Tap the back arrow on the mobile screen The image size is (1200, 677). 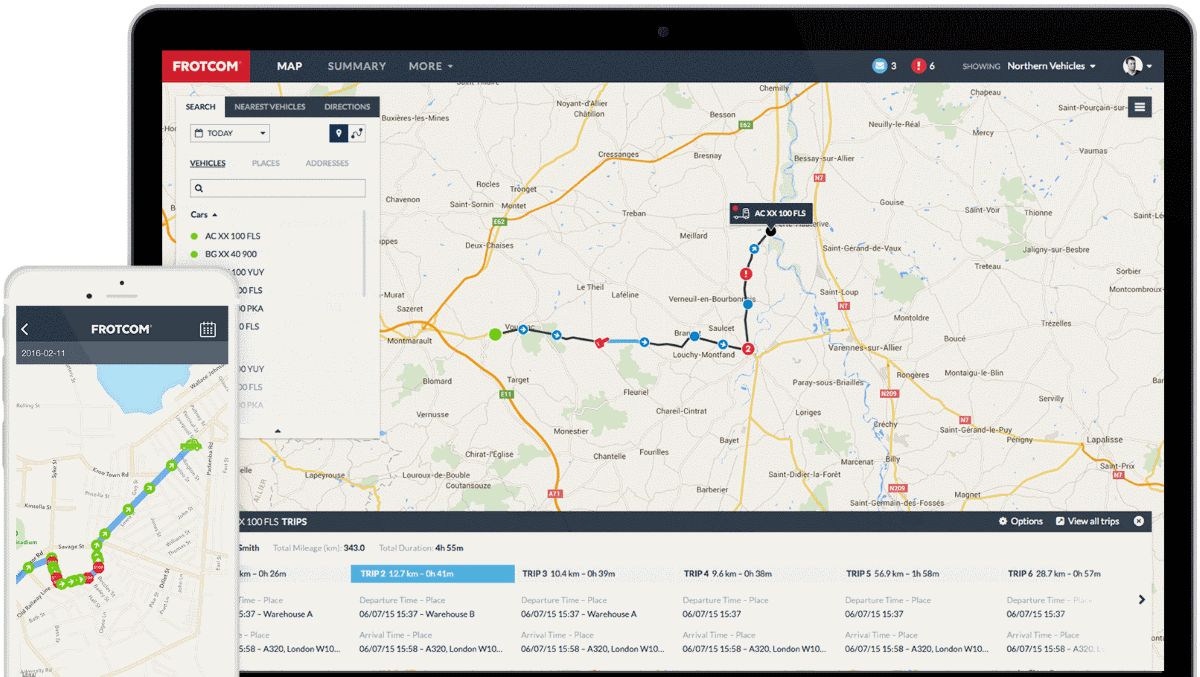coord(24,327)
